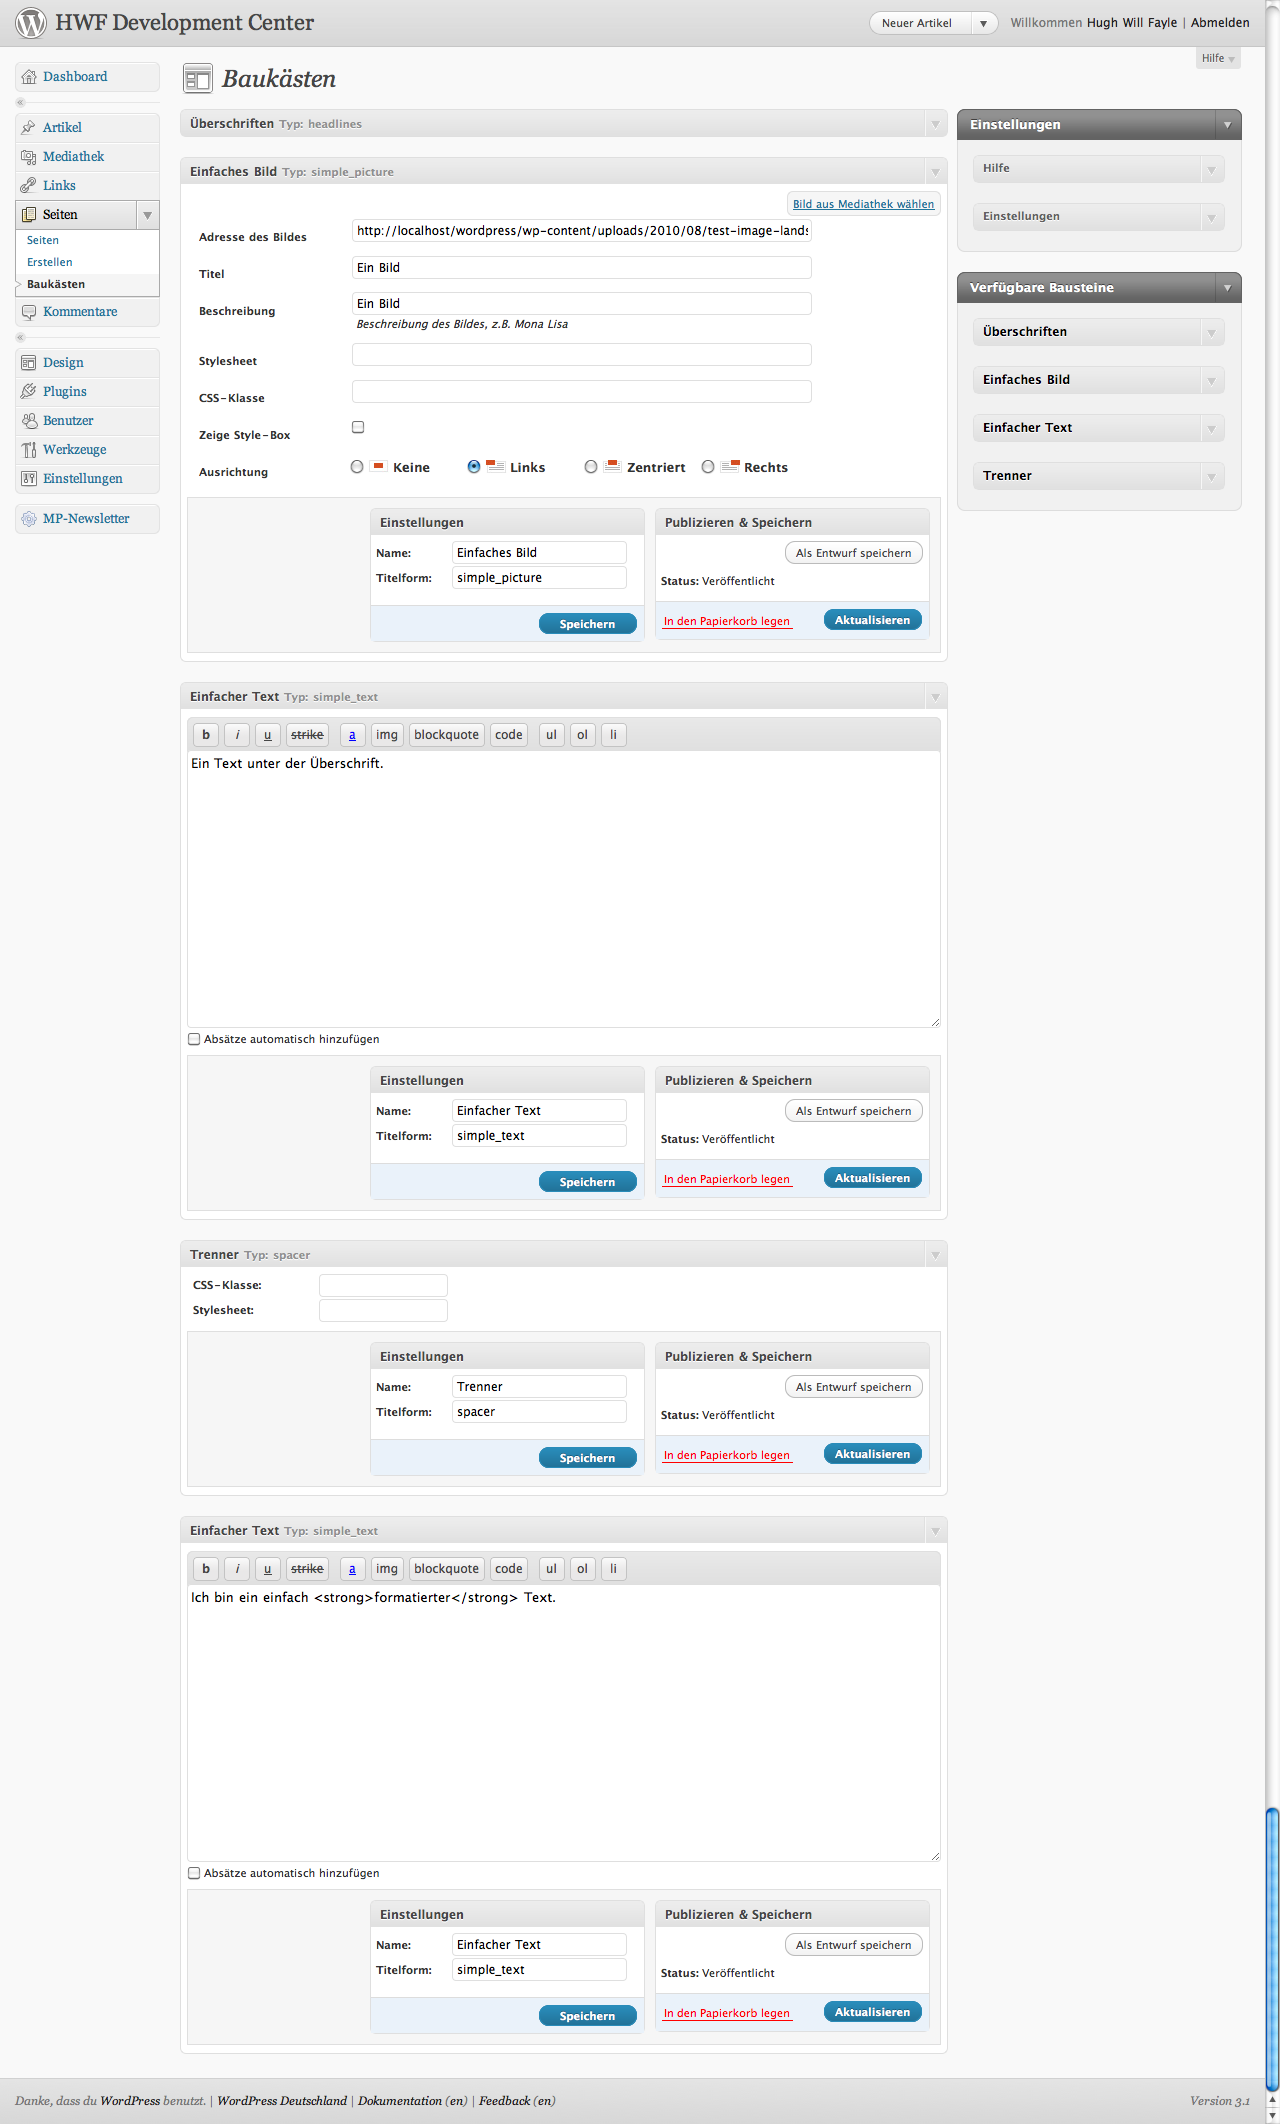Click the Links chain icon
The height and width of the screenshot is (2124, 1280).
tap(29, 186)
